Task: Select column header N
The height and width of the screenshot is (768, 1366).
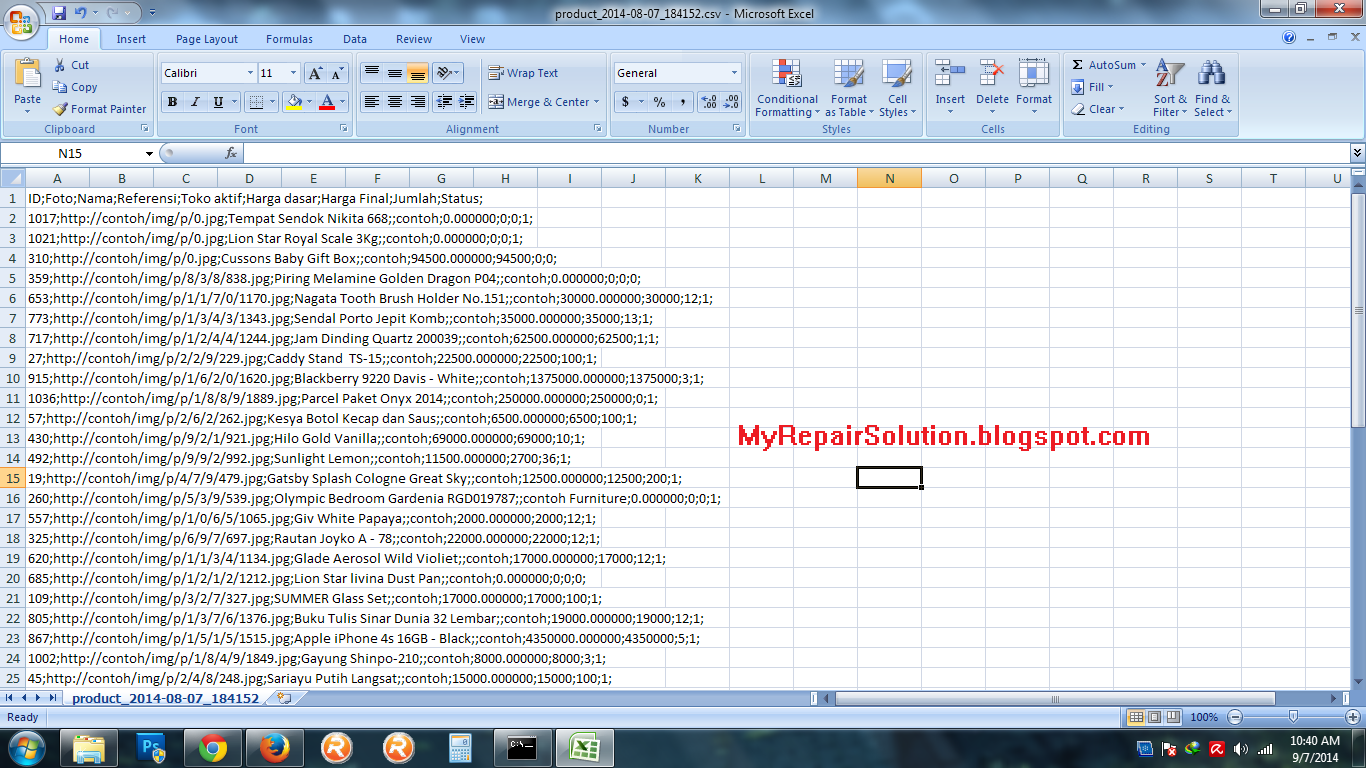Action: 889,178
